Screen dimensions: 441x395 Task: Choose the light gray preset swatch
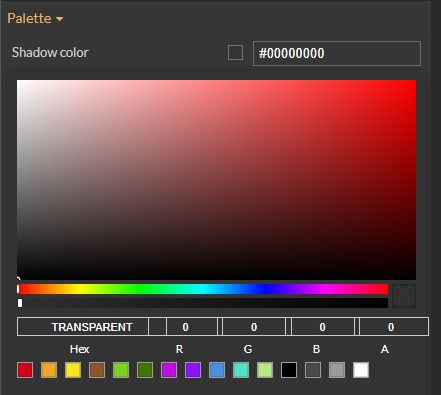pyautogui.click(x=337, y=370)
